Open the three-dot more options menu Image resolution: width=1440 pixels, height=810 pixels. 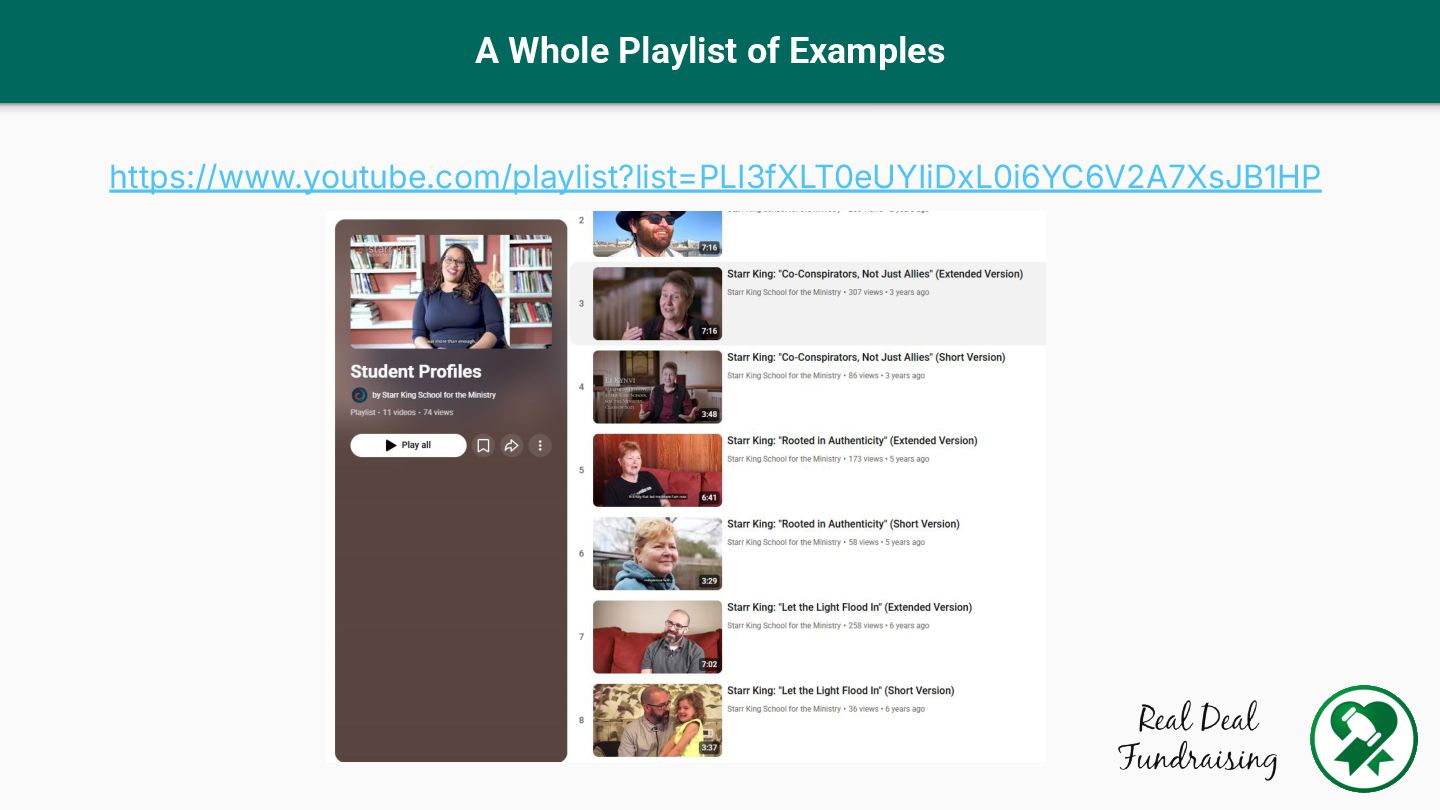point(540,446)
